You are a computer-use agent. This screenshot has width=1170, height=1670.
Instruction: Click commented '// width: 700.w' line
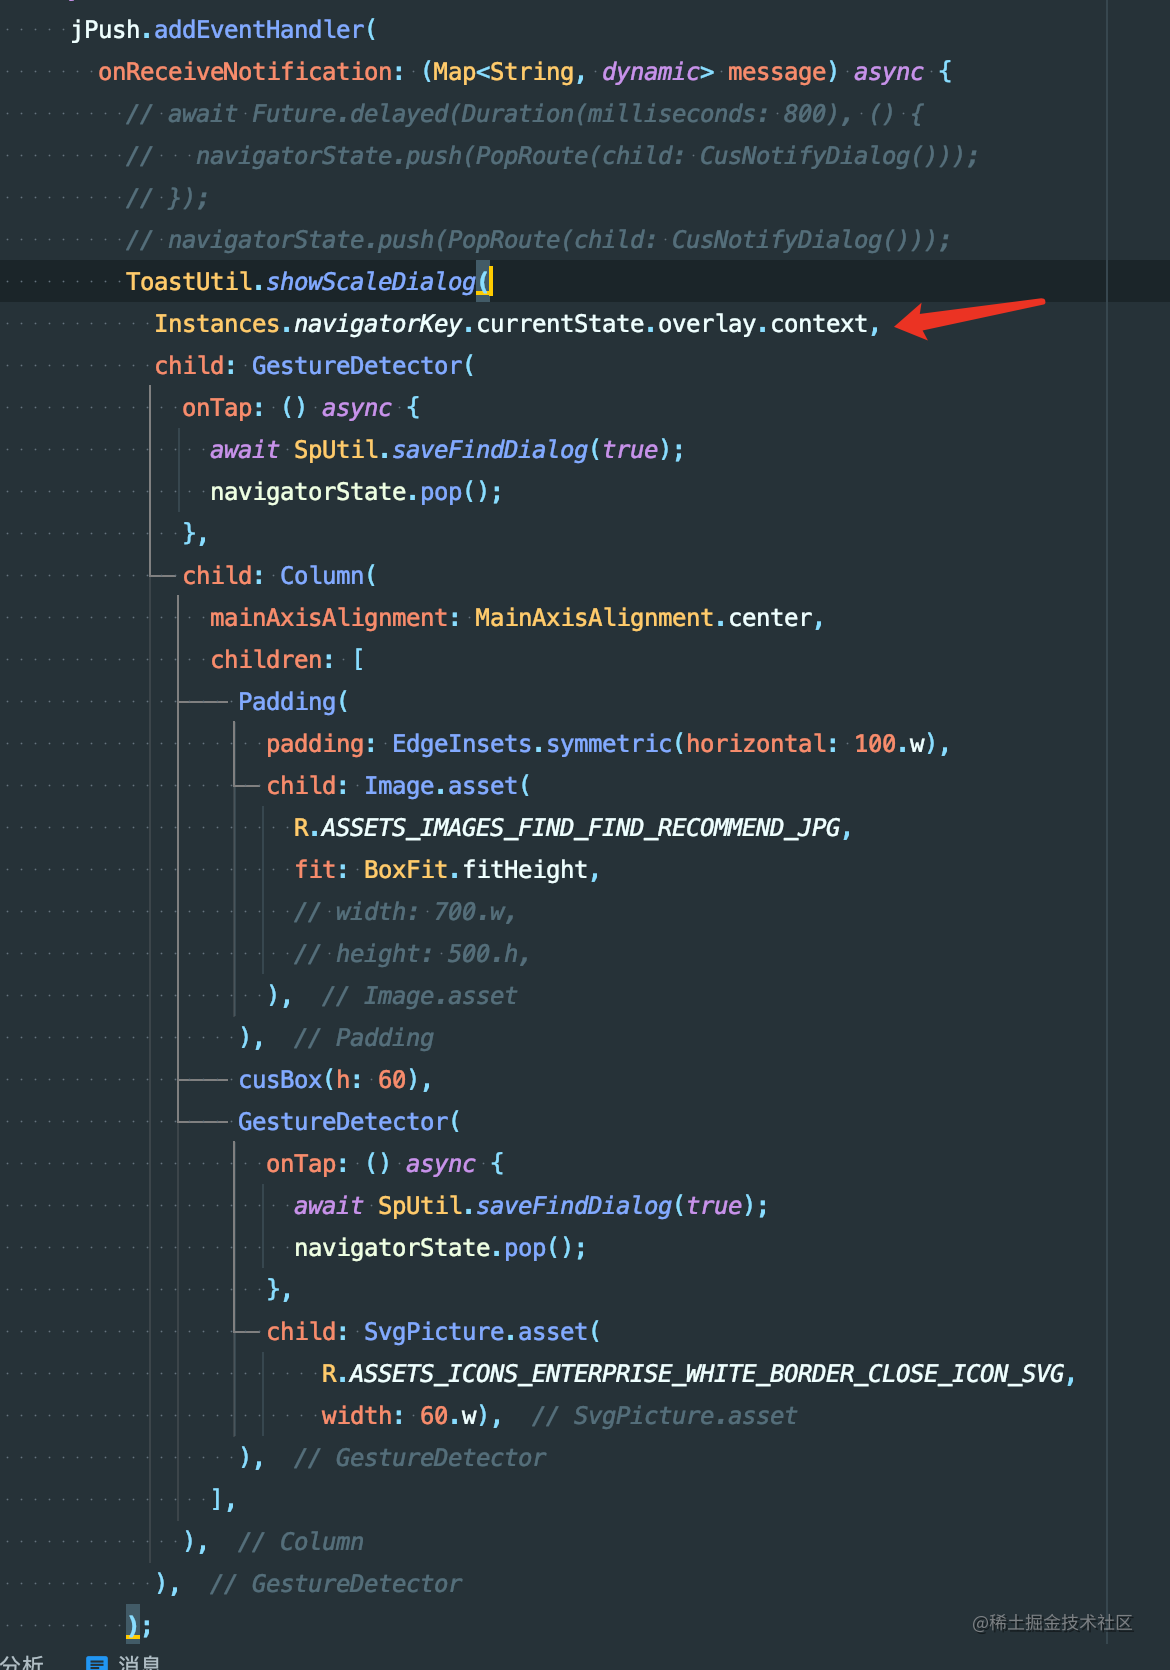404,912
